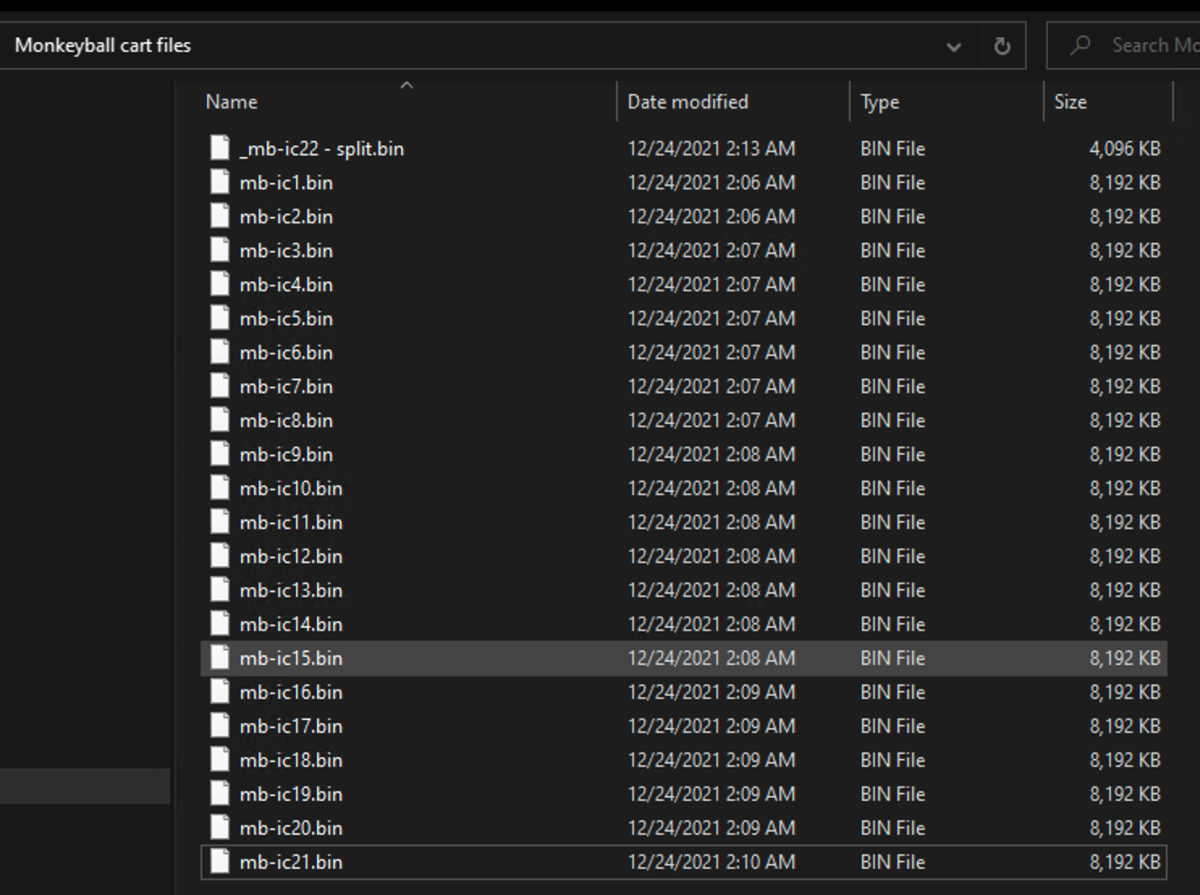Select file name mb-ic4.bin
This screenshot has height=895, width=1200.
point(286,285)
